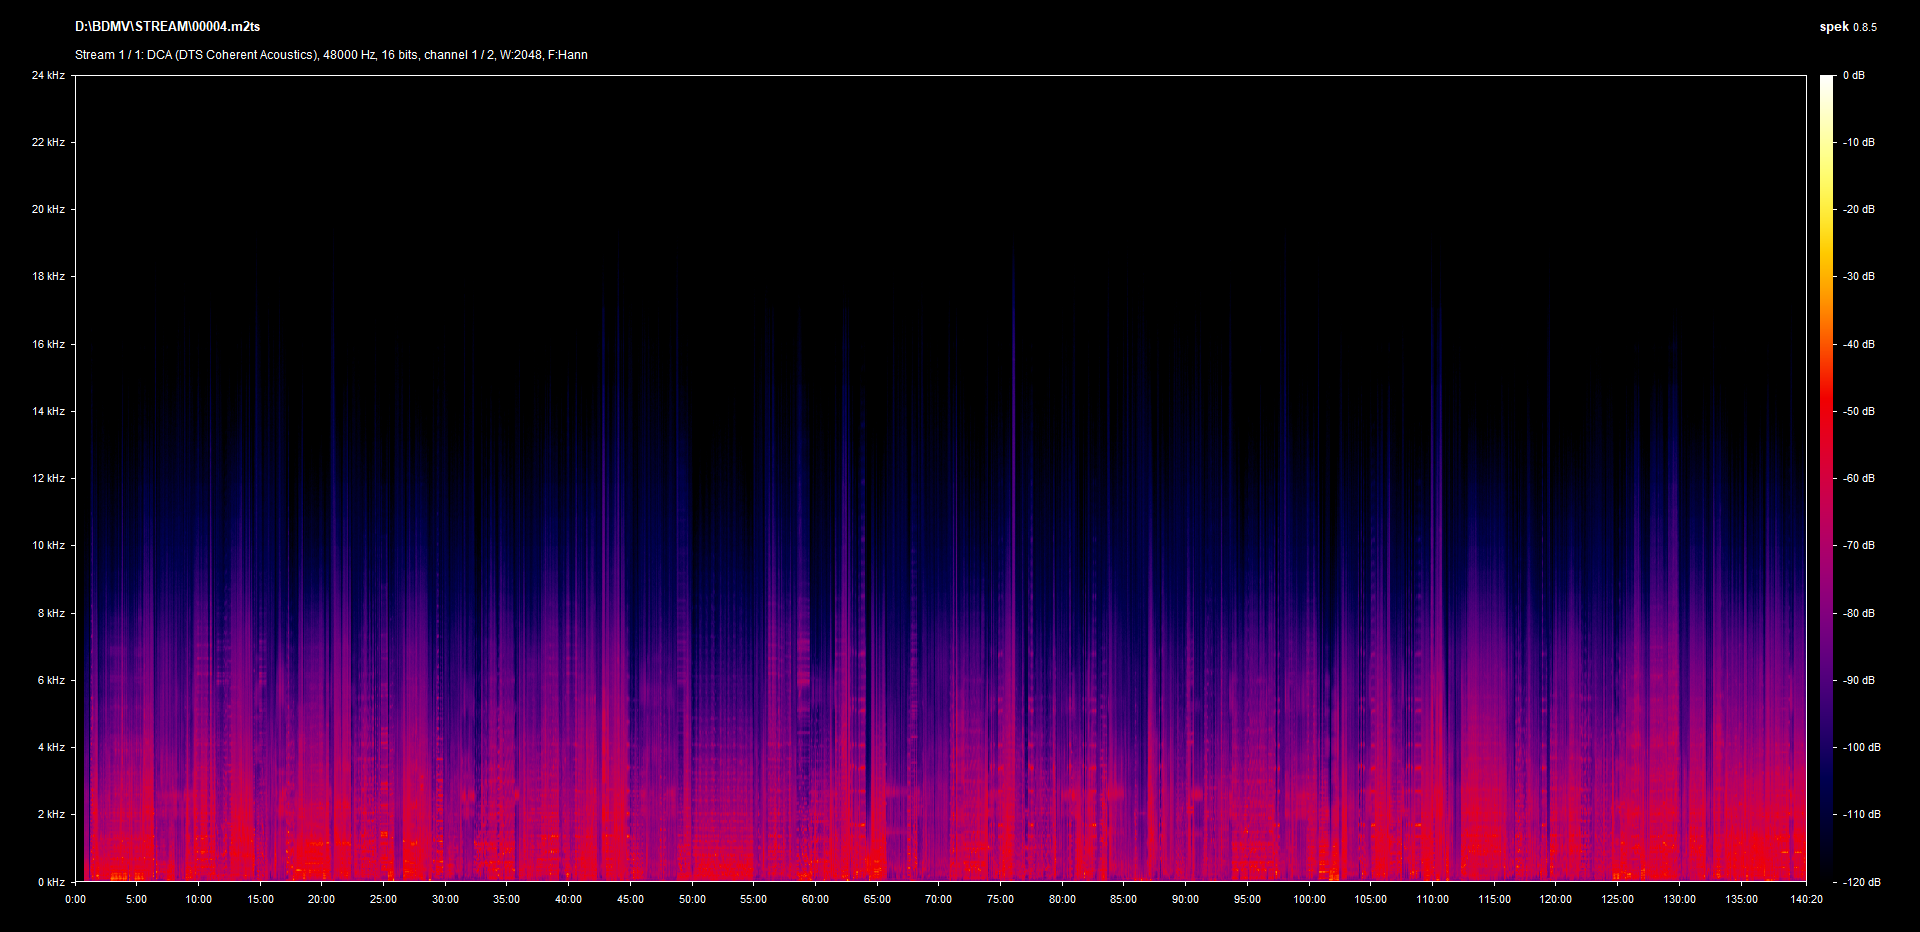Click the red middle of the dB color bar
1920x932 pixels.
click(1826, 420)
